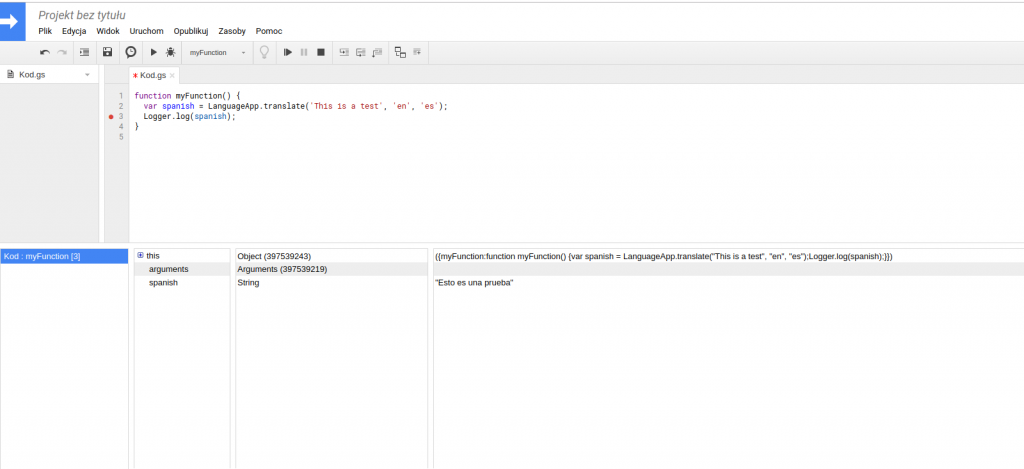Step over the current line
The height and width of the screenshot is (469, 1024).
(360, 52)
